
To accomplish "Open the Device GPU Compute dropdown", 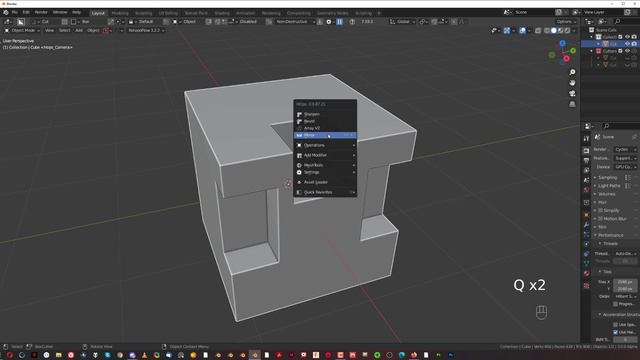I will [x=625, y=167].
